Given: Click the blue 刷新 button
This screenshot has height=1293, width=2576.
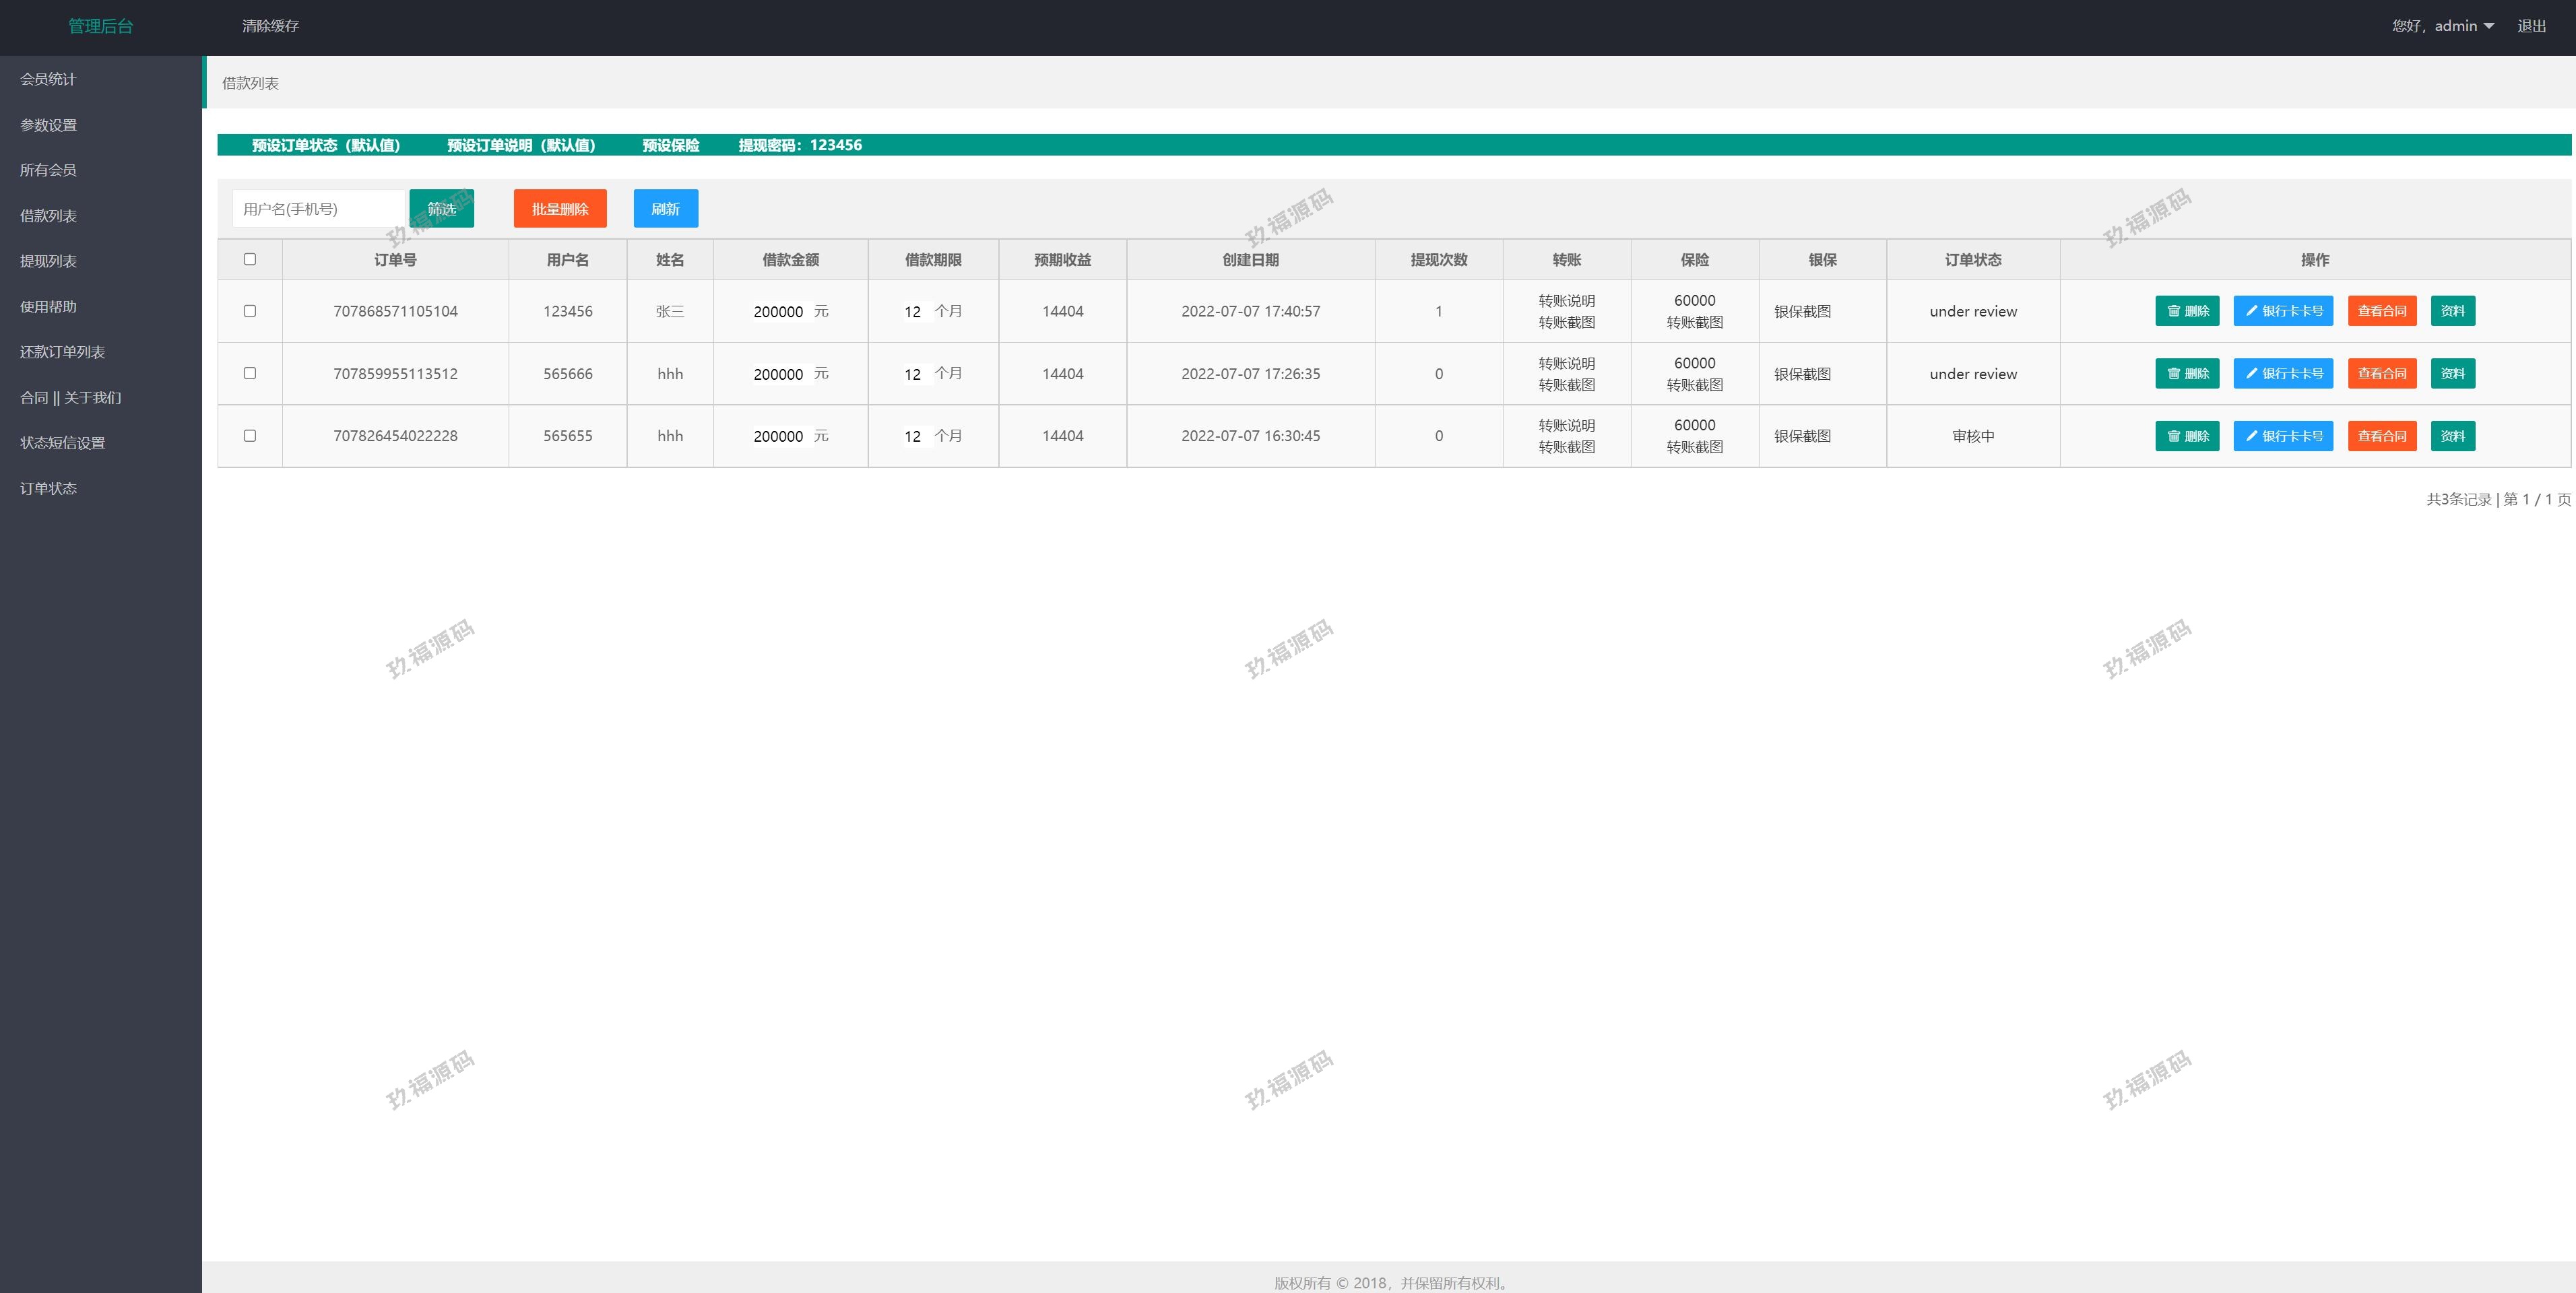Looking at the screenshot, I should [x=665, y=209].
